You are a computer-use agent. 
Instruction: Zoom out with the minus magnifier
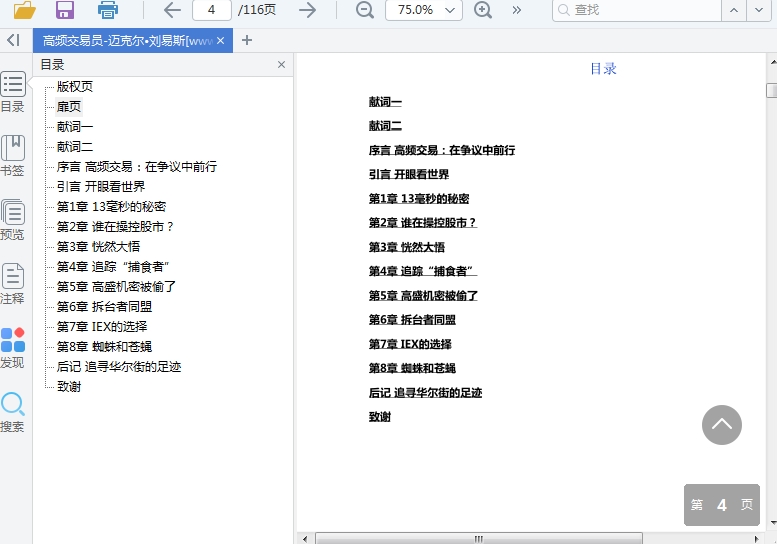(x=365, y=10)
